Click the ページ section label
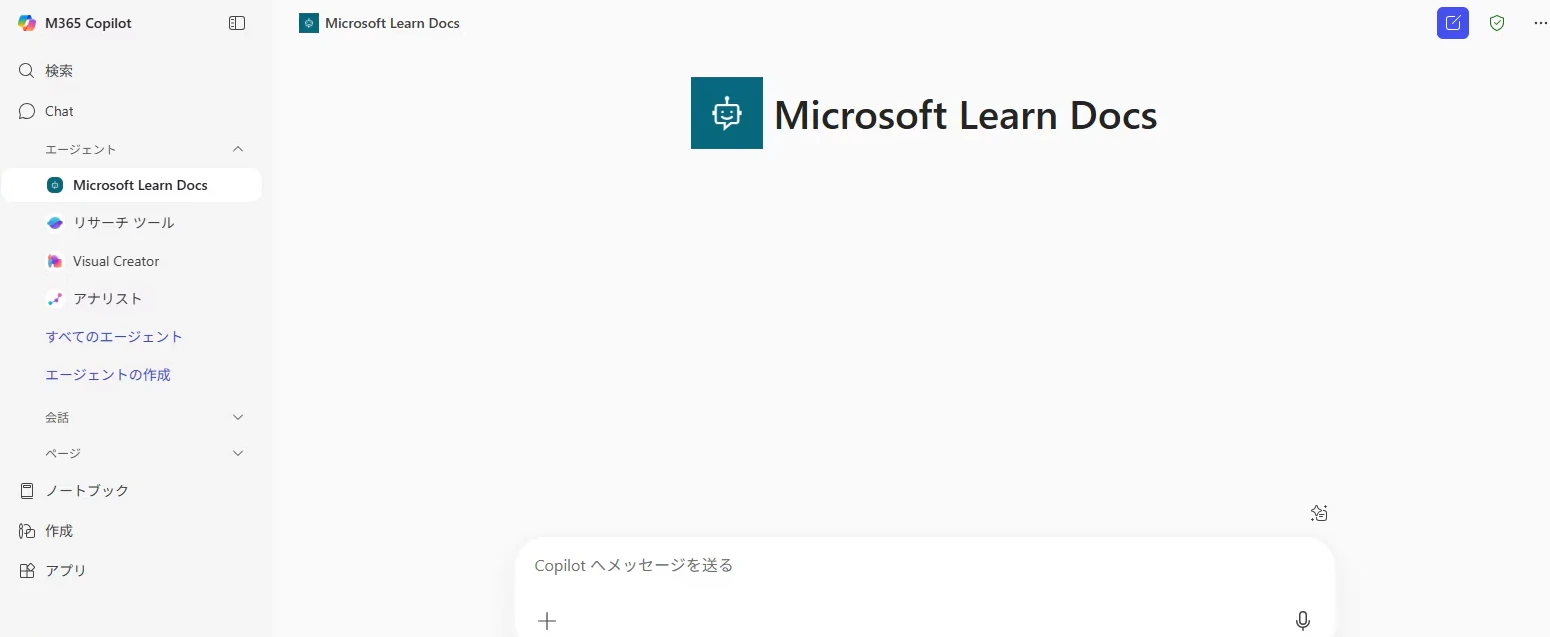This screenshot has height=637, width=1550. [x=63, y=453]
